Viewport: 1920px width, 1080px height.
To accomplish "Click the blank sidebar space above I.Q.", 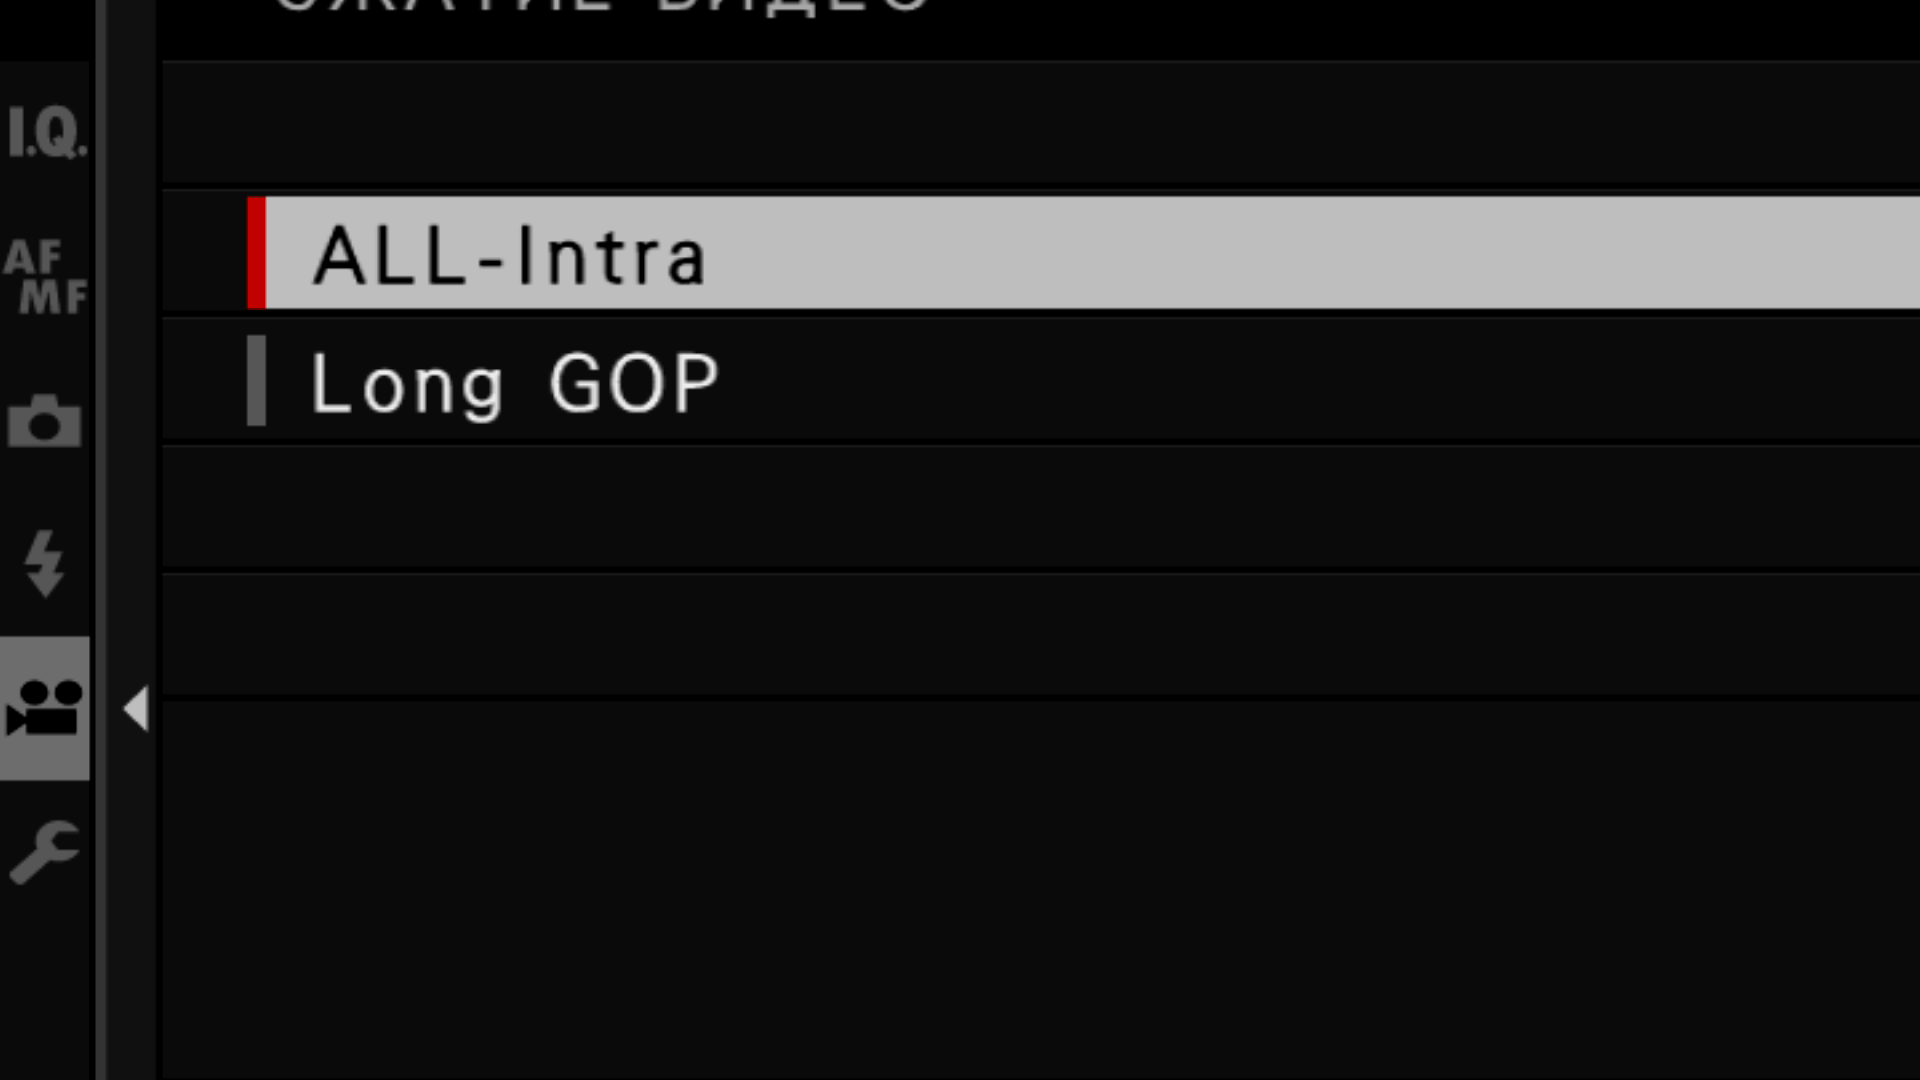I will click(x=44, y=30).
